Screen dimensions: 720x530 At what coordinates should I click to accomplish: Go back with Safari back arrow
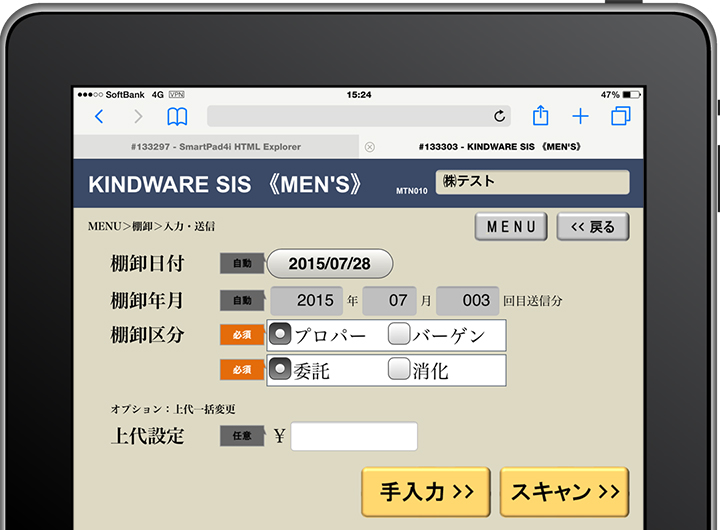point(99,116)
